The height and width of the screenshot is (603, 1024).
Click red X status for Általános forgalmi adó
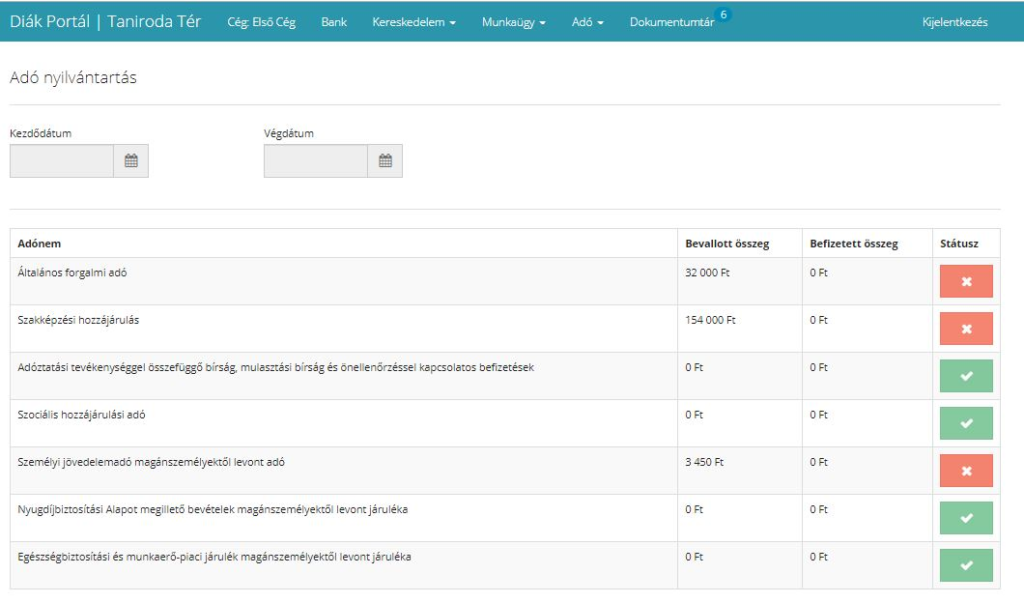pos(966,281)
